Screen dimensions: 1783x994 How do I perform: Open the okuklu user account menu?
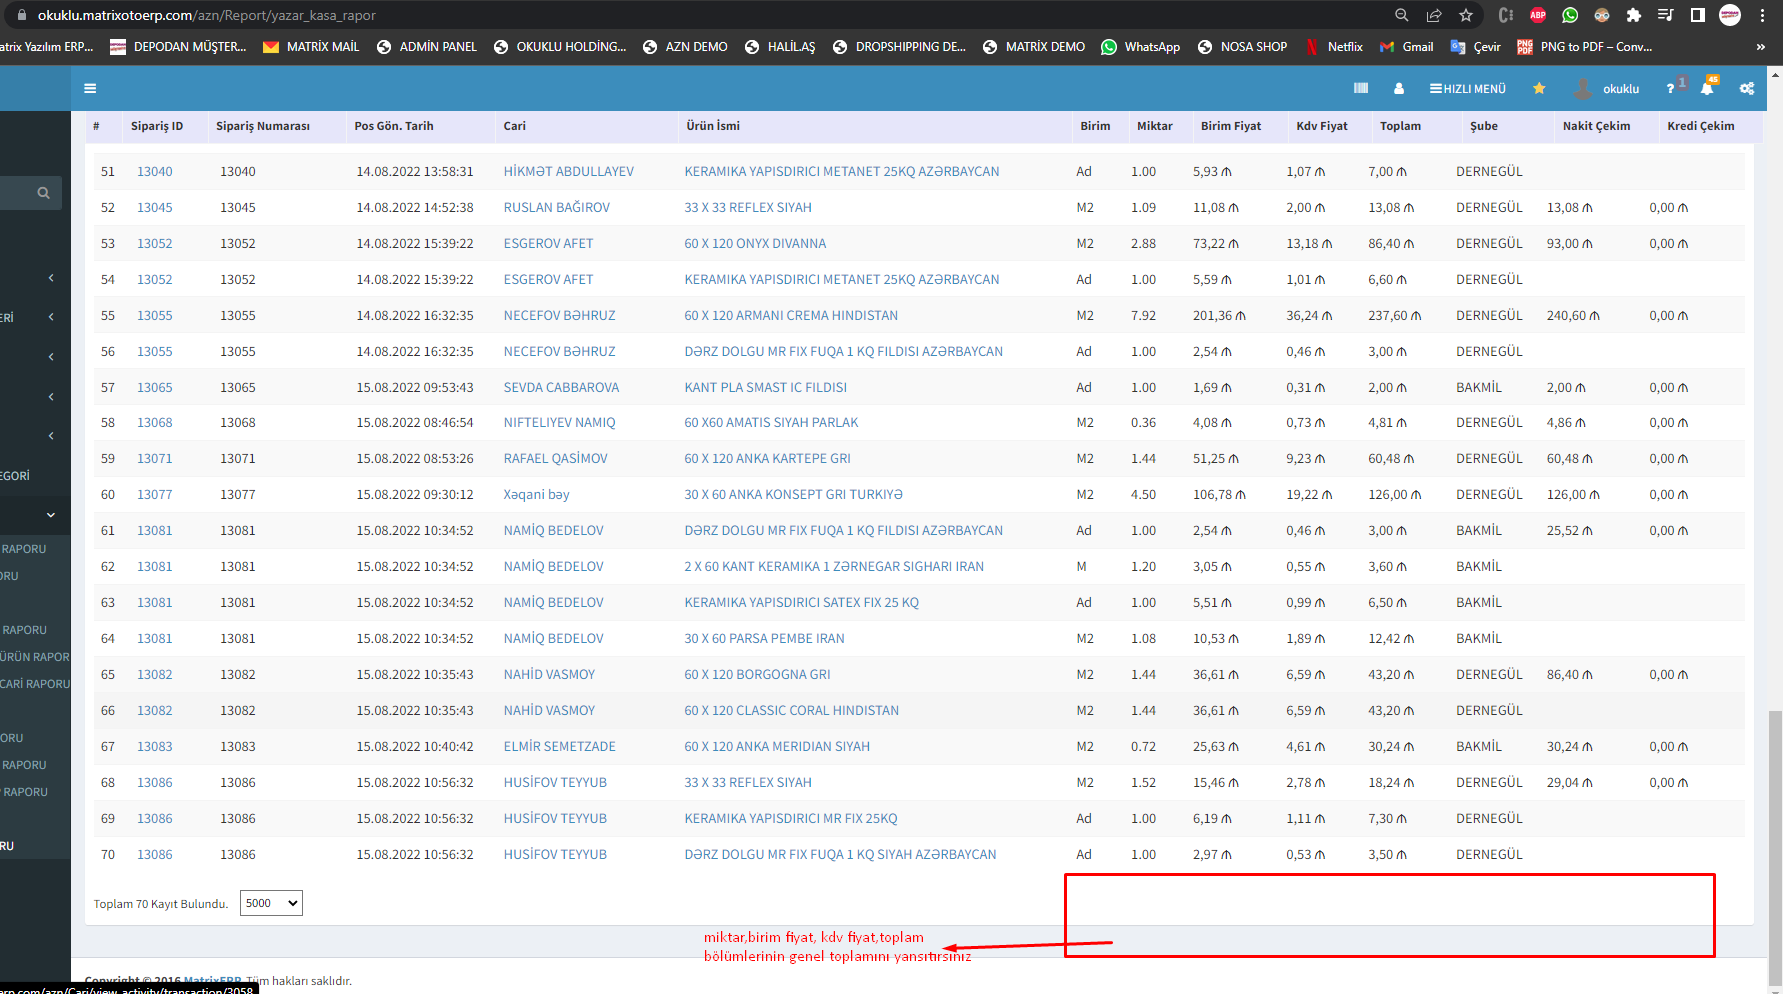[x=1619, y=88]
